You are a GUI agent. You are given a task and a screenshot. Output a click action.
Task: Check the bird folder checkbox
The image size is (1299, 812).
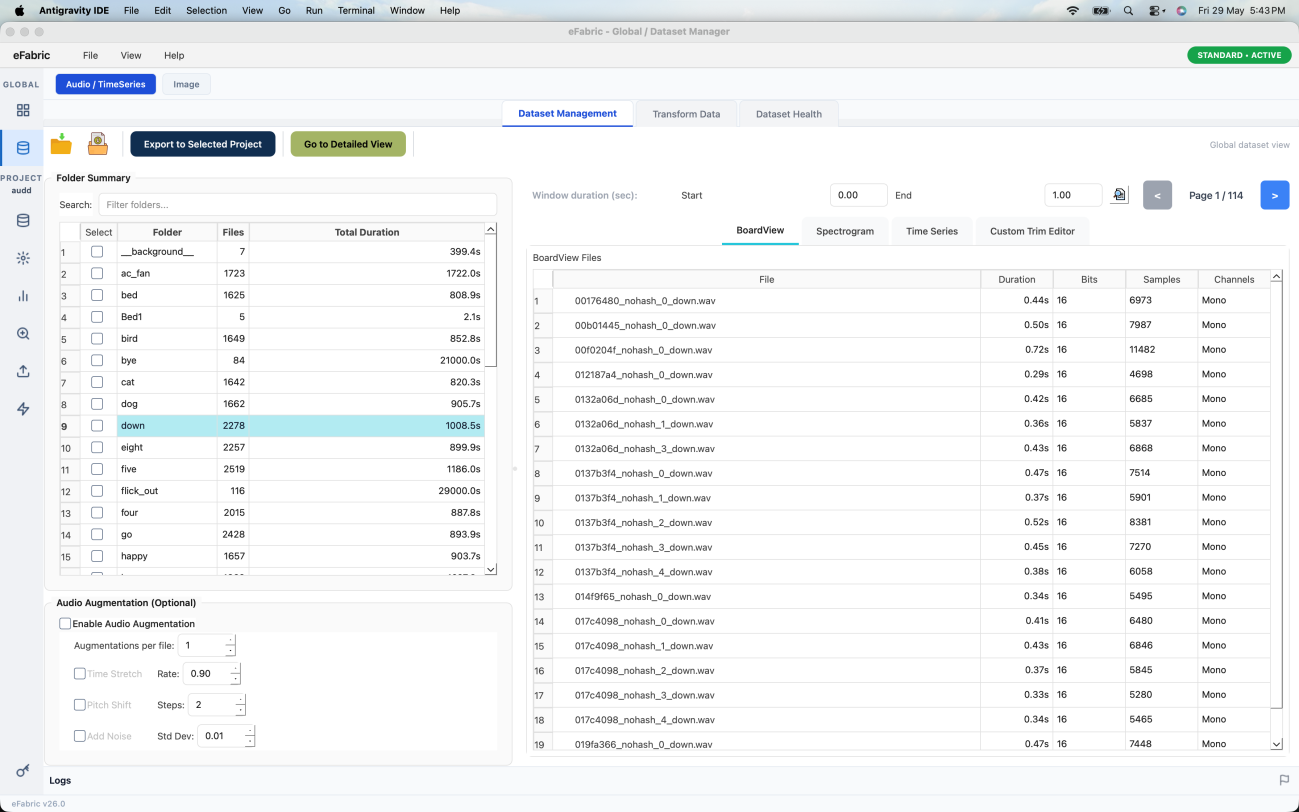[x=97, y=339]
